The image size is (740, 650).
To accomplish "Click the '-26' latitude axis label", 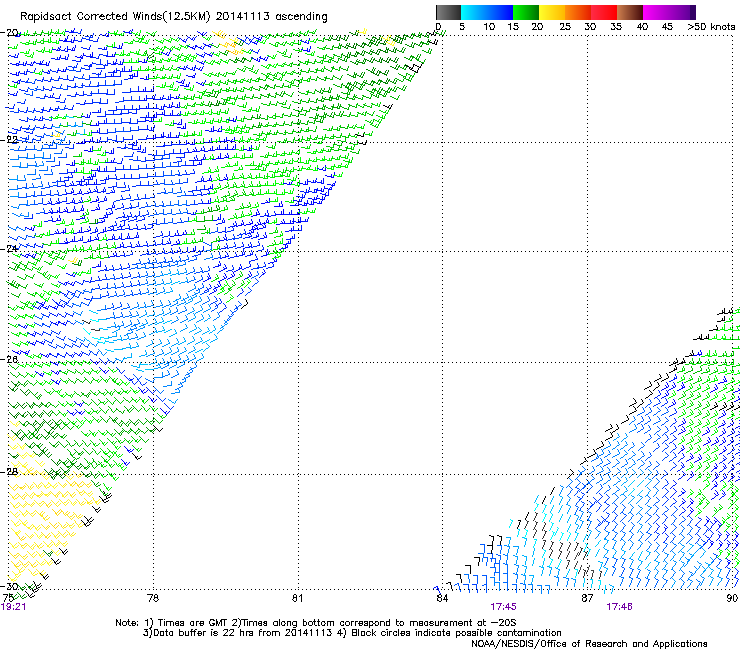I will pos(9,360).
